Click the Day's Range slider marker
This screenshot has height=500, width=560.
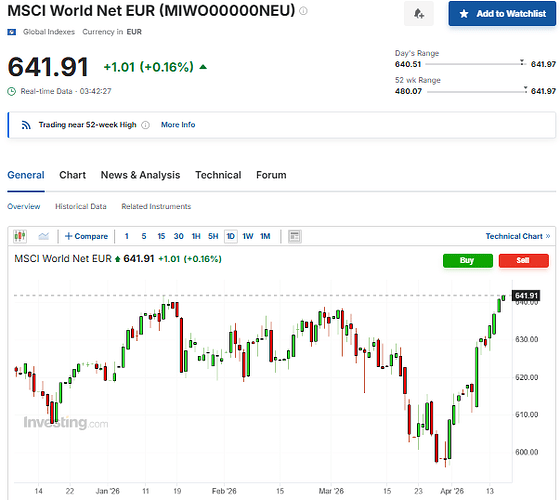[522, 62]
